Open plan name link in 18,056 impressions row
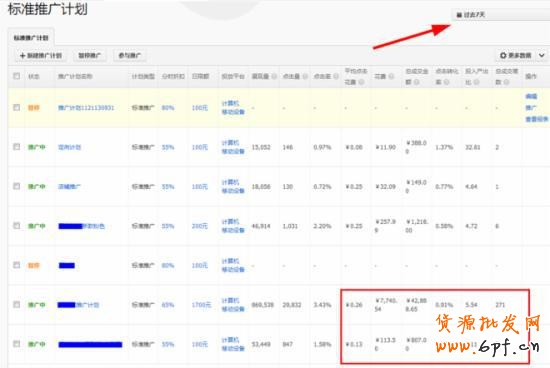Viewport: 550px width, 368px height. pyautogui.click(x=69, y=187)
